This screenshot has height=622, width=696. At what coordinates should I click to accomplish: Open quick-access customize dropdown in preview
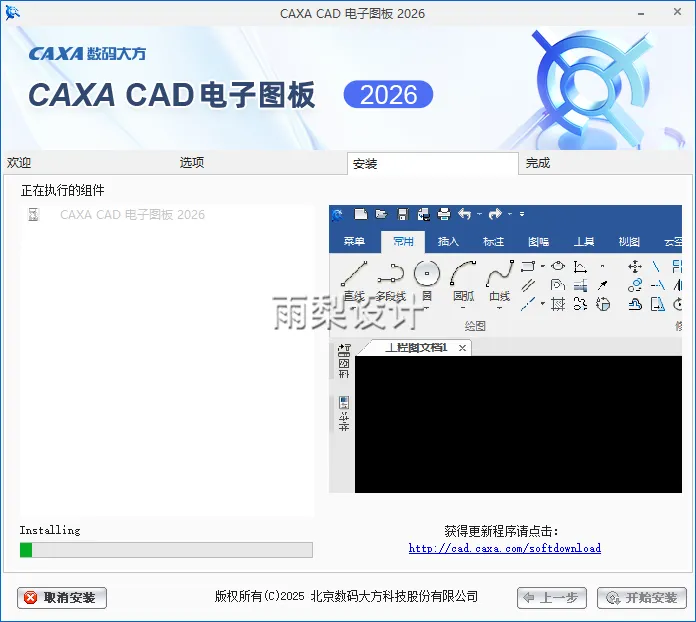pyautogui.click(x=522, y=214)
